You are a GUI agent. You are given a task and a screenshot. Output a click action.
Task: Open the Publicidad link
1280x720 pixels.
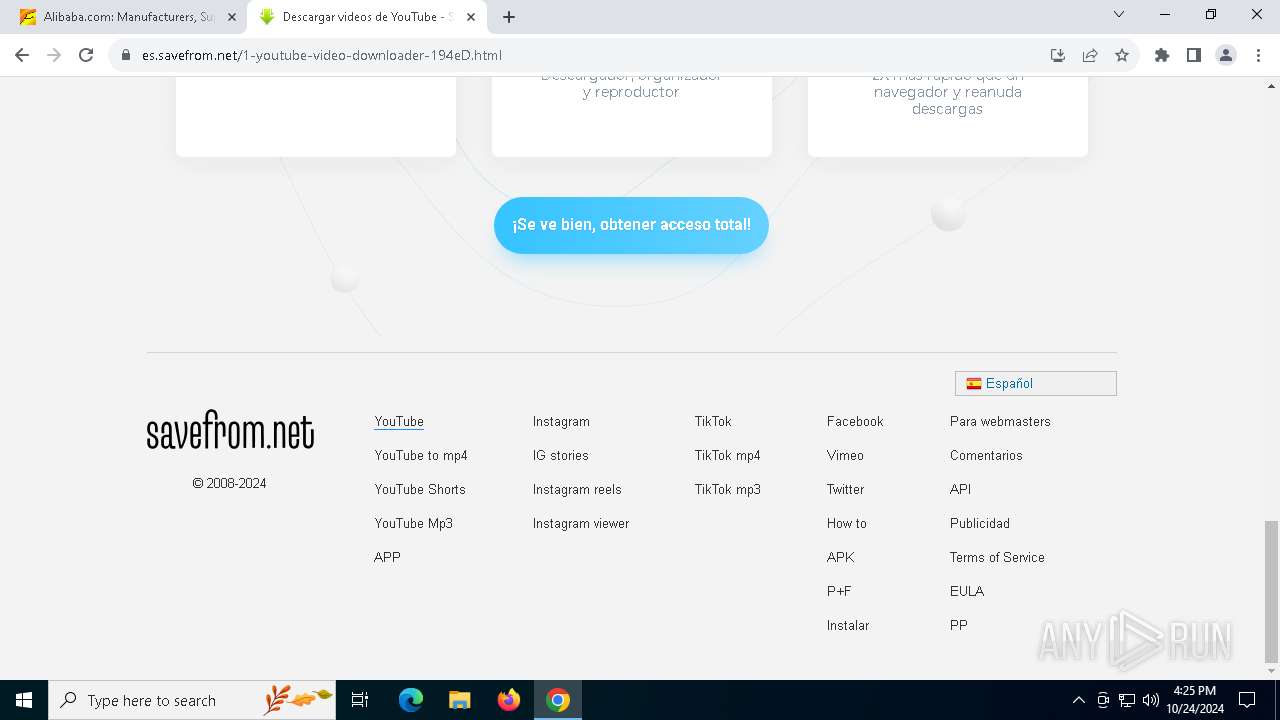[980, 524]
